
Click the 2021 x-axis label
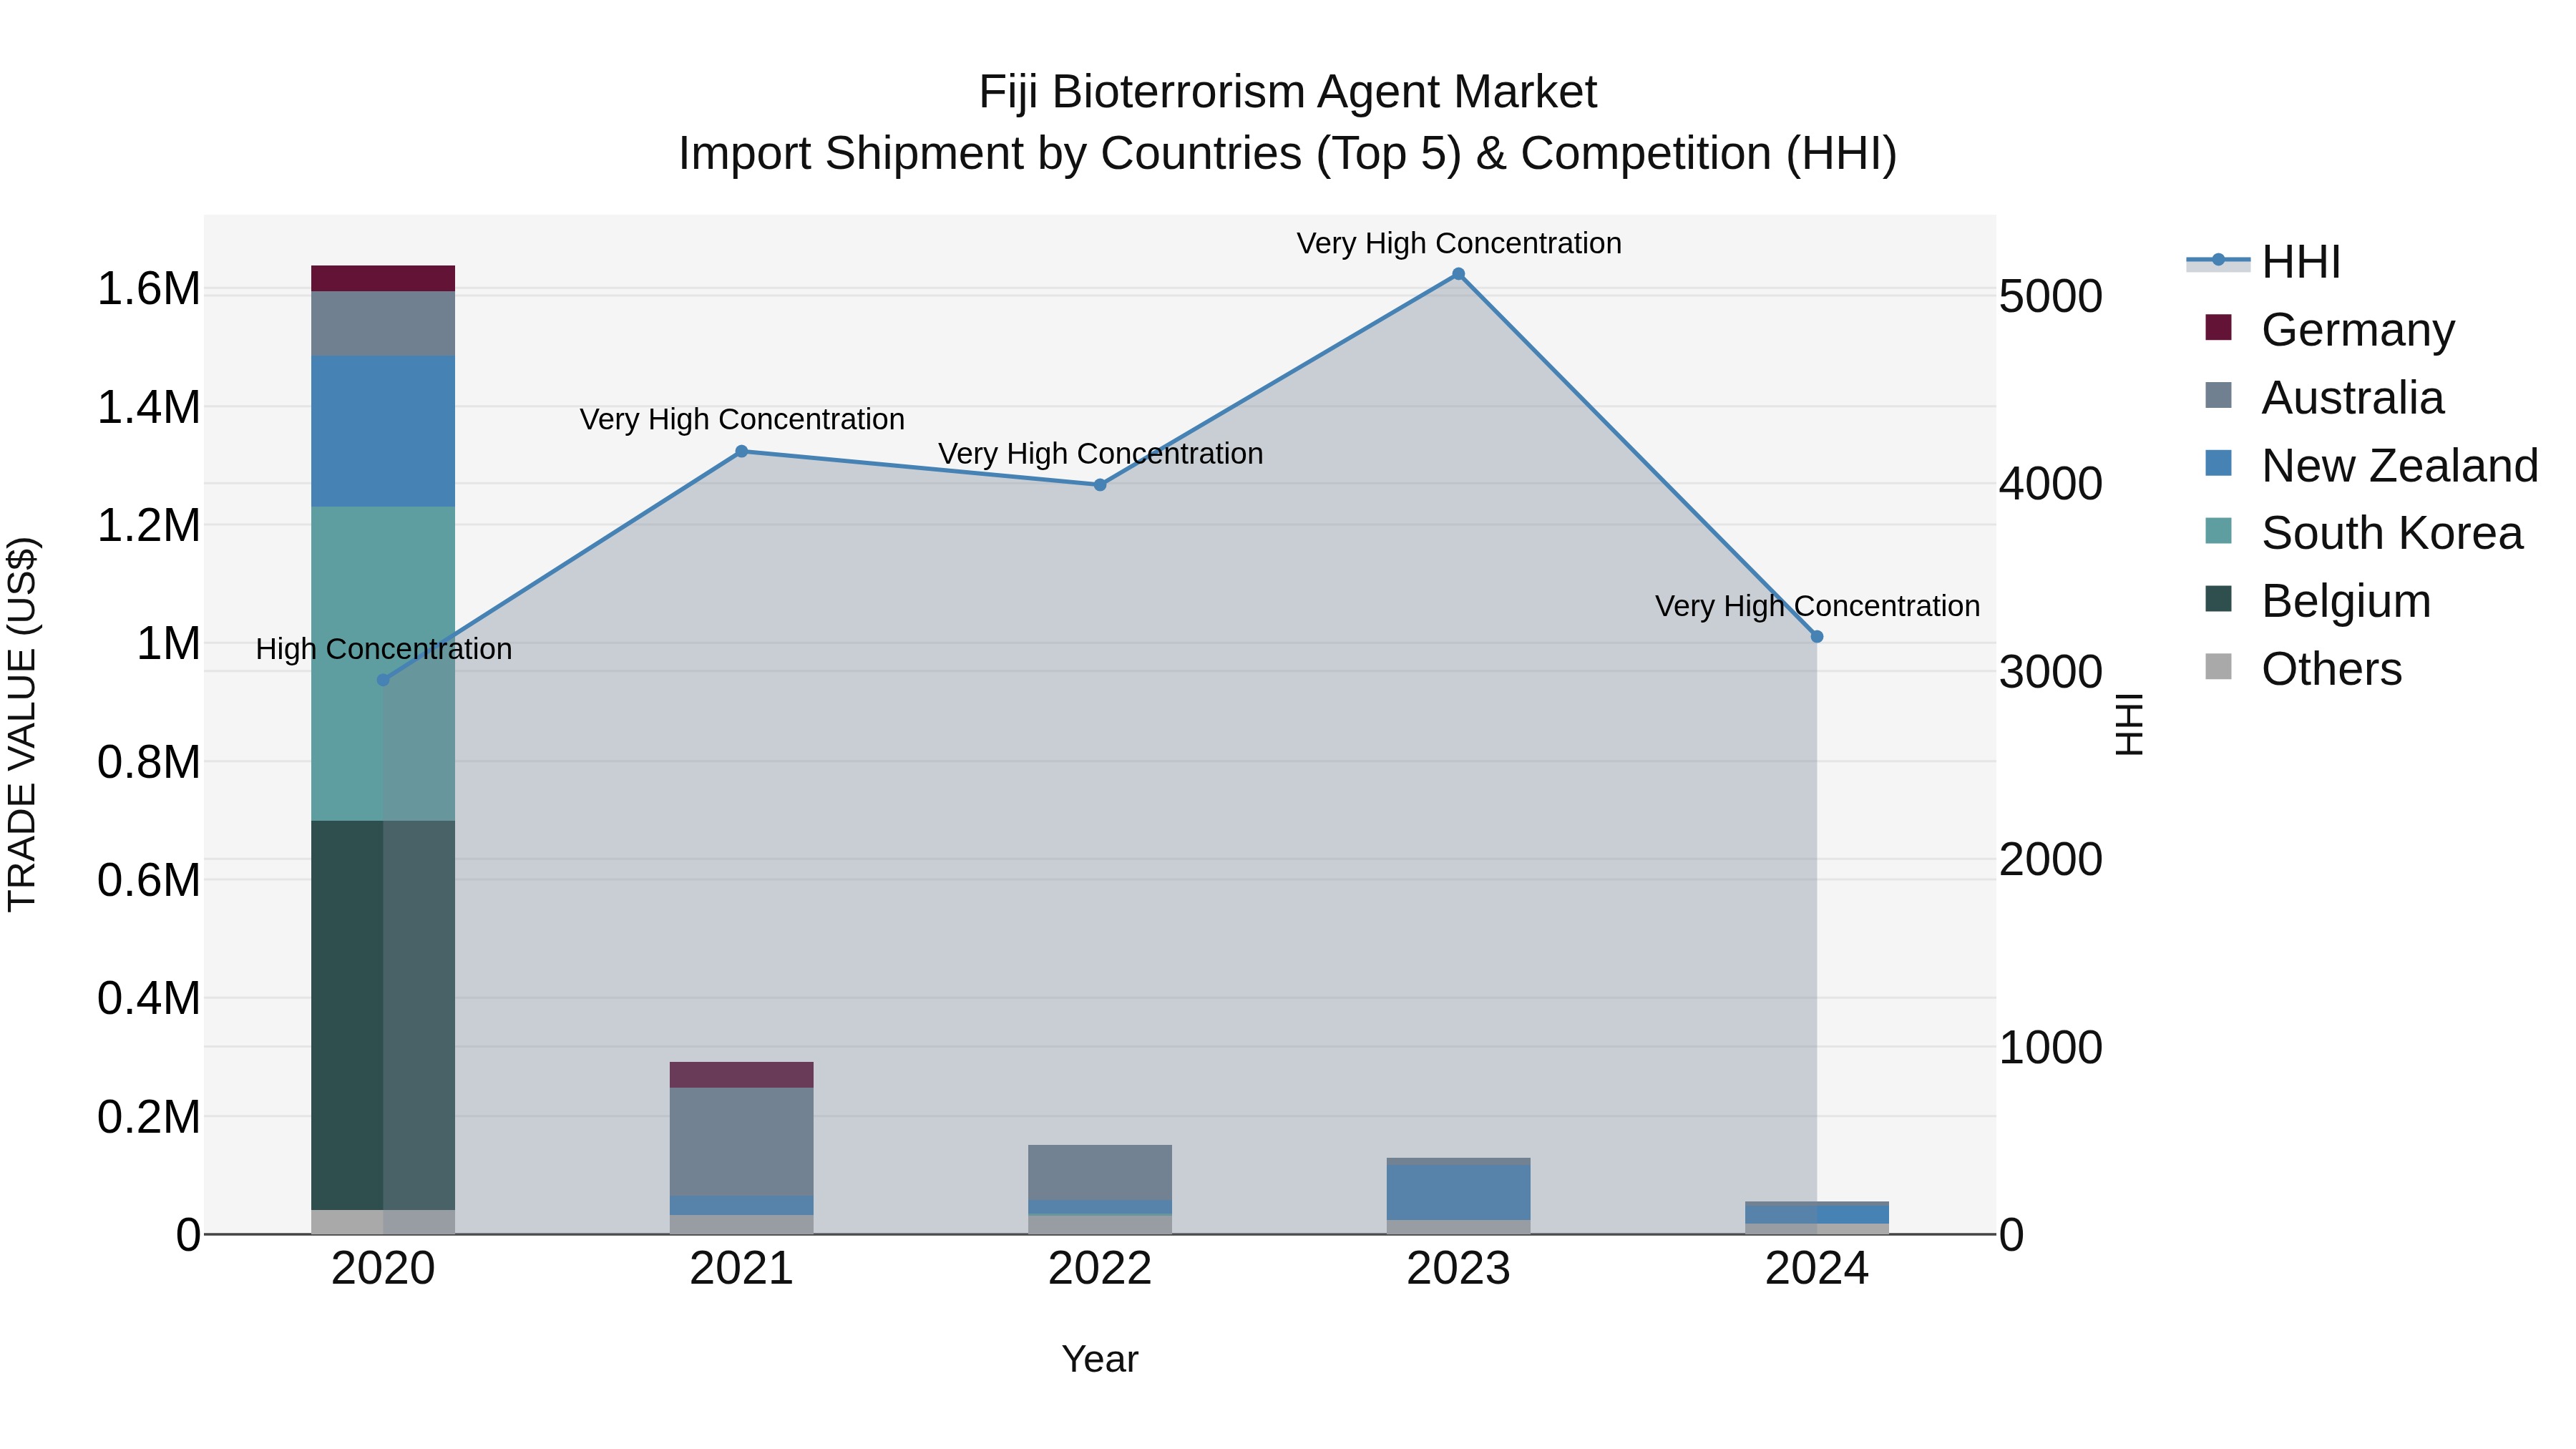click(741, 1269)
